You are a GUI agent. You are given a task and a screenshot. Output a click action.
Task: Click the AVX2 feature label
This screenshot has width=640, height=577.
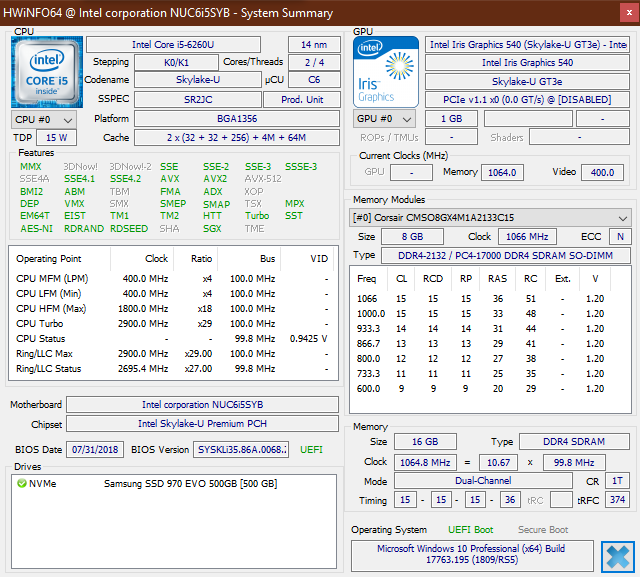215,179
